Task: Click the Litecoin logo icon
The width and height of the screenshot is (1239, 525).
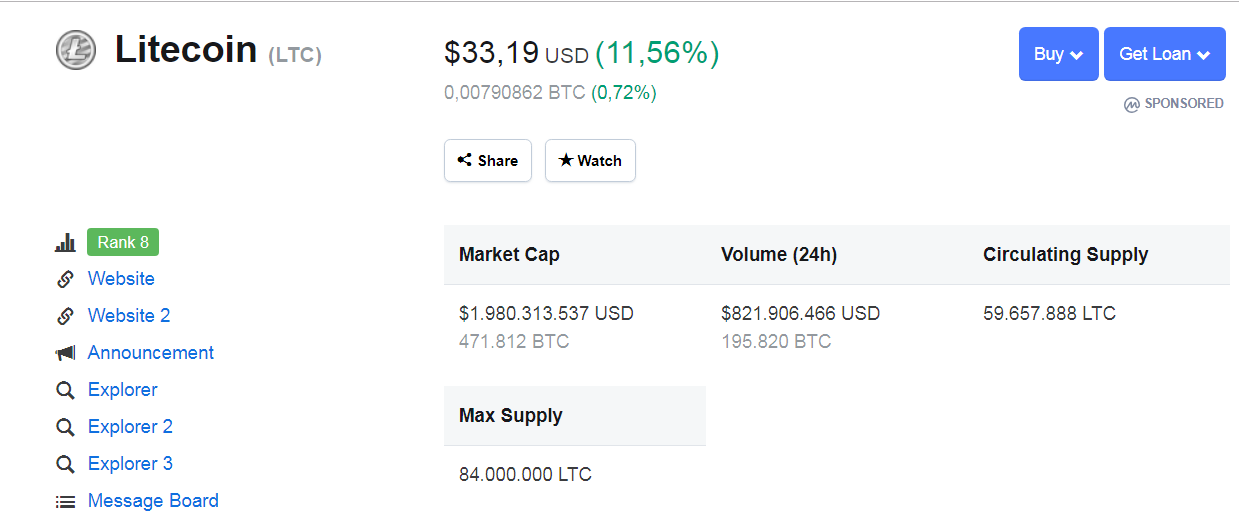Action: click(76, 50)
